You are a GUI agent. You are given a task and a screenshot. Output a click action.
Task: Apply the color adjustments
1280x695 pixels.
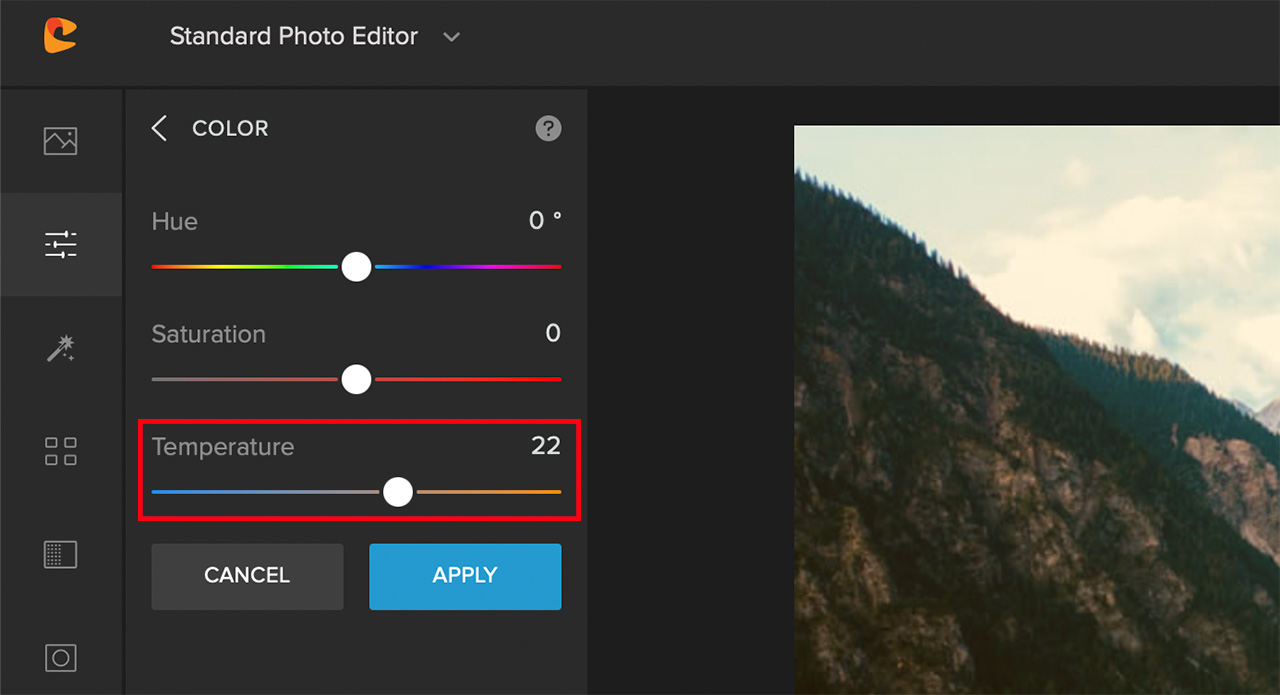464,576
